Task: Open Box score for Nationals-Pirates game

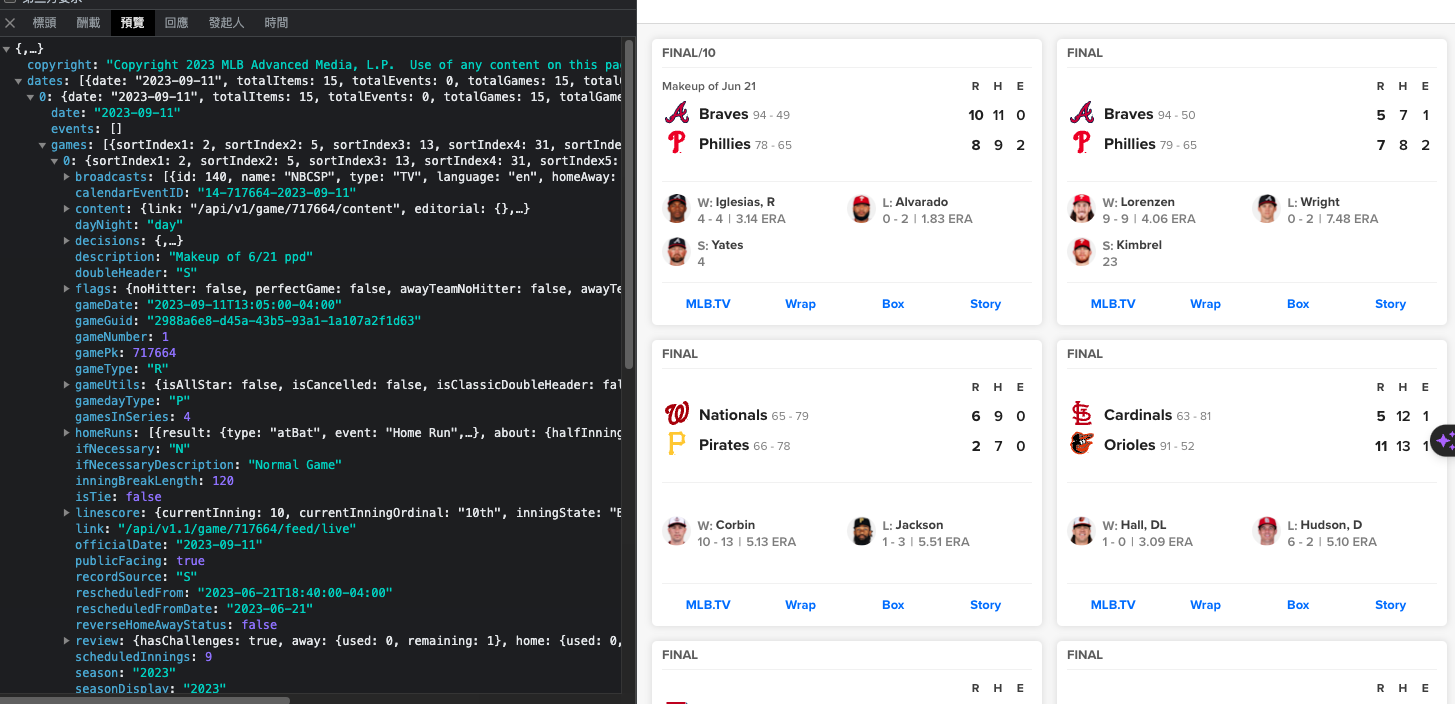Action: click(893, 605)
